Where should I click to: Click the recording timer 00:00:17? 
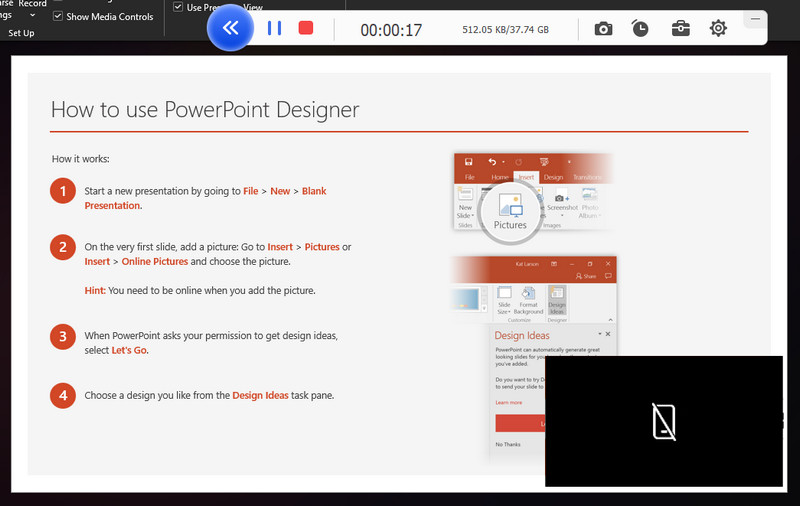click(x=391, y=30)
